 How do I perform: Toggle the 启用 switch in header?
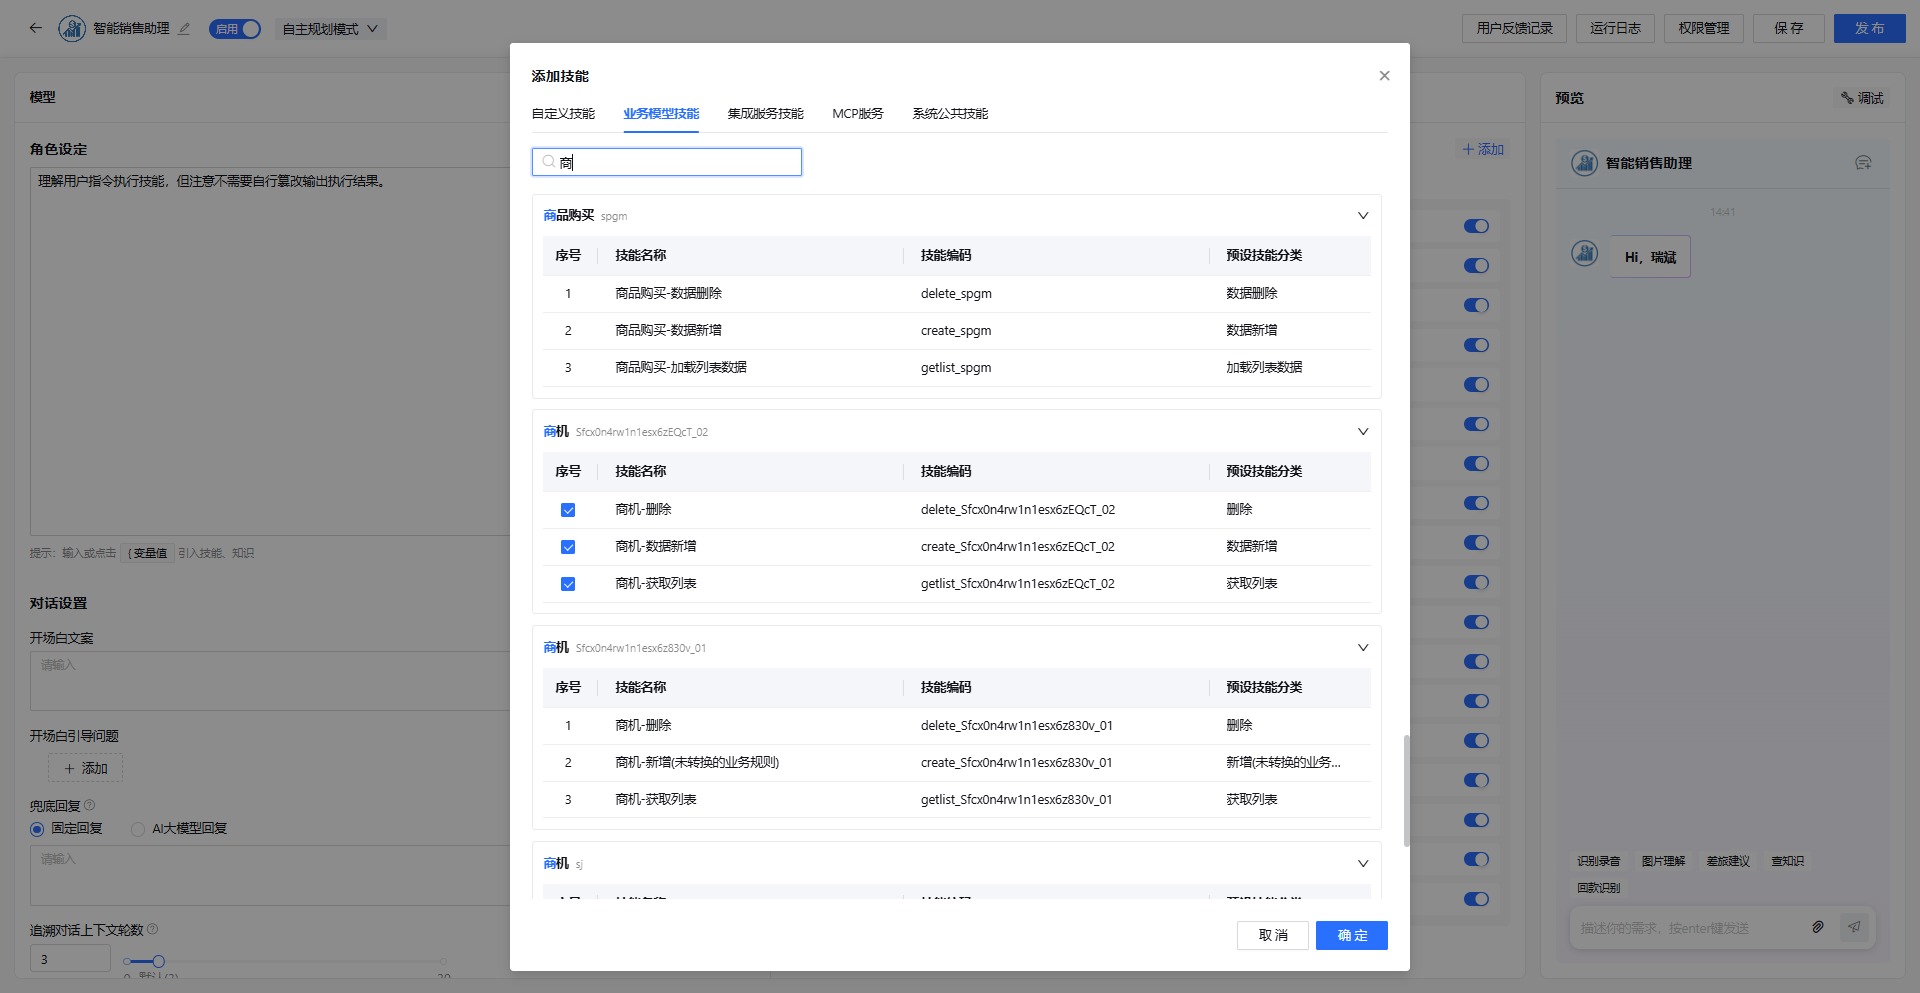235,29
